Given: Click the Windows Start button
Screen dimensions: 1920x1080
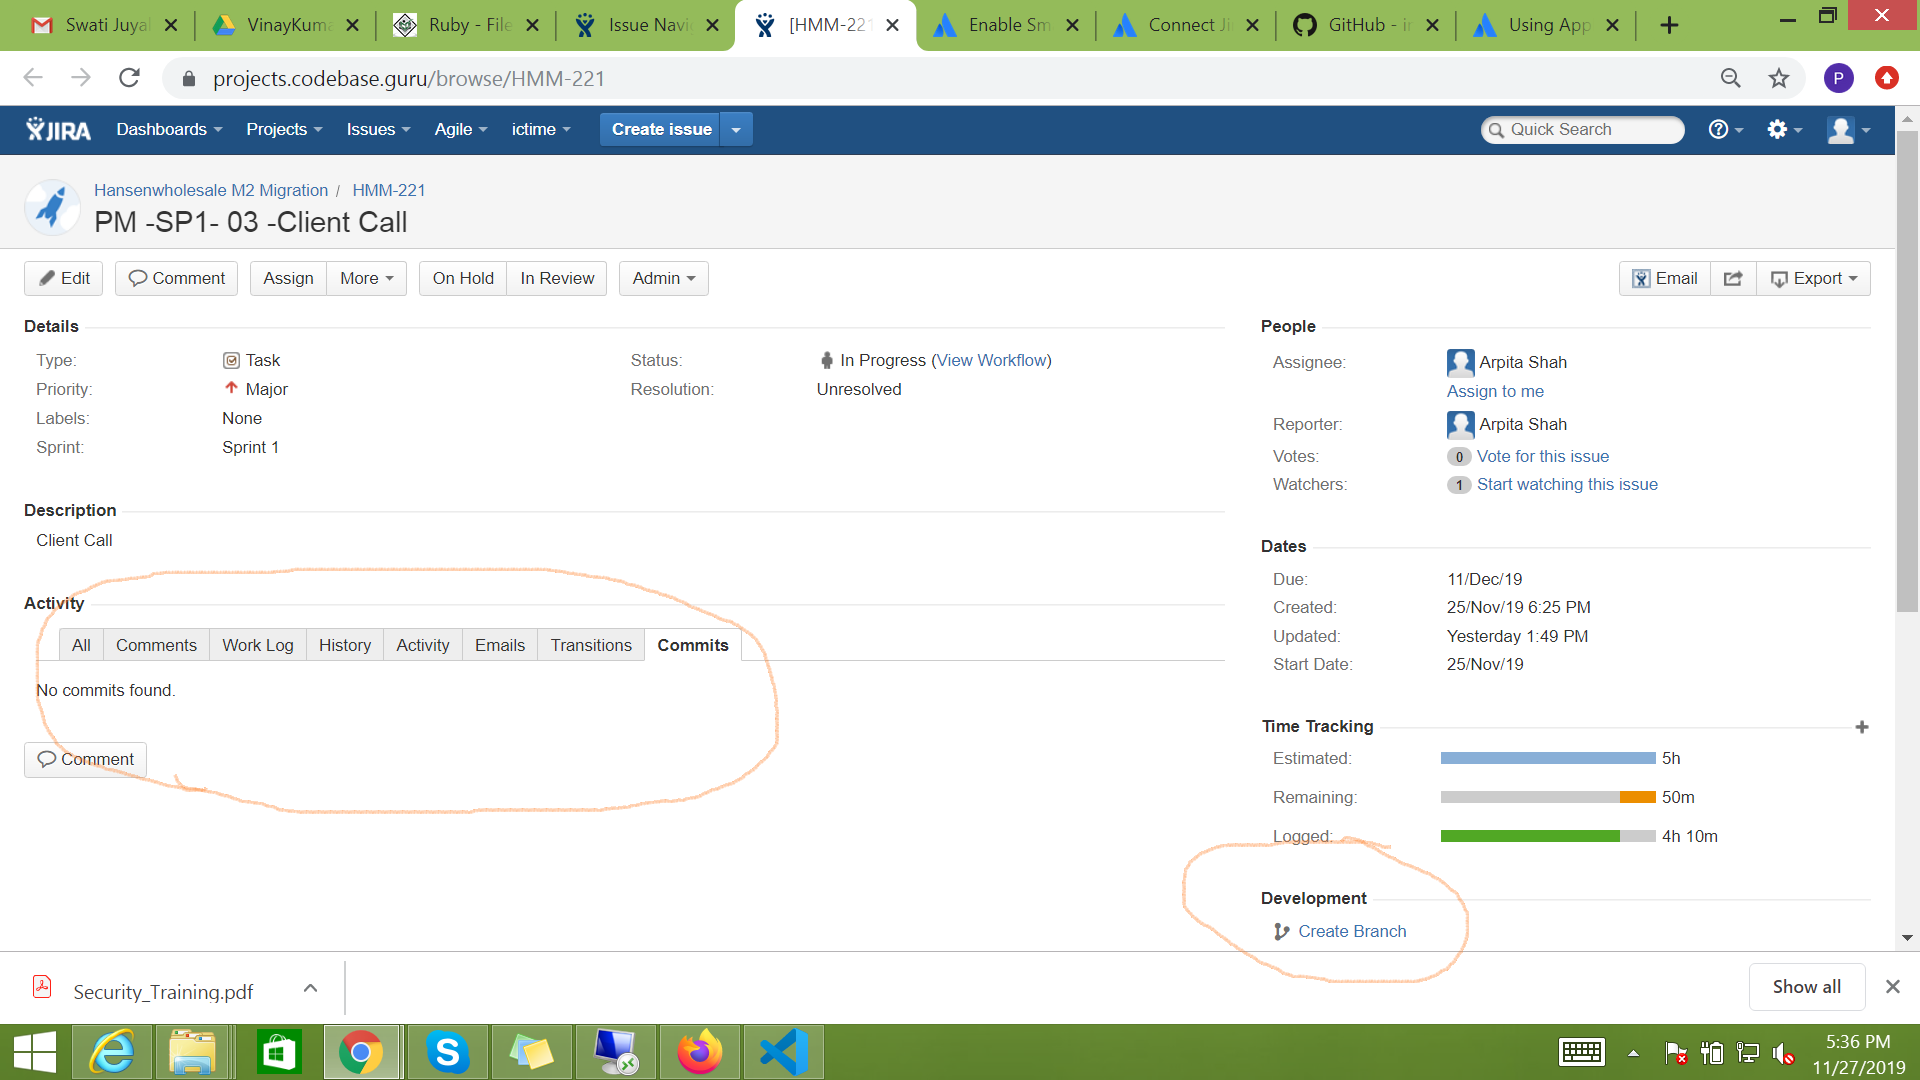Looking at the screenshot, I should [x=35, y=1052].
